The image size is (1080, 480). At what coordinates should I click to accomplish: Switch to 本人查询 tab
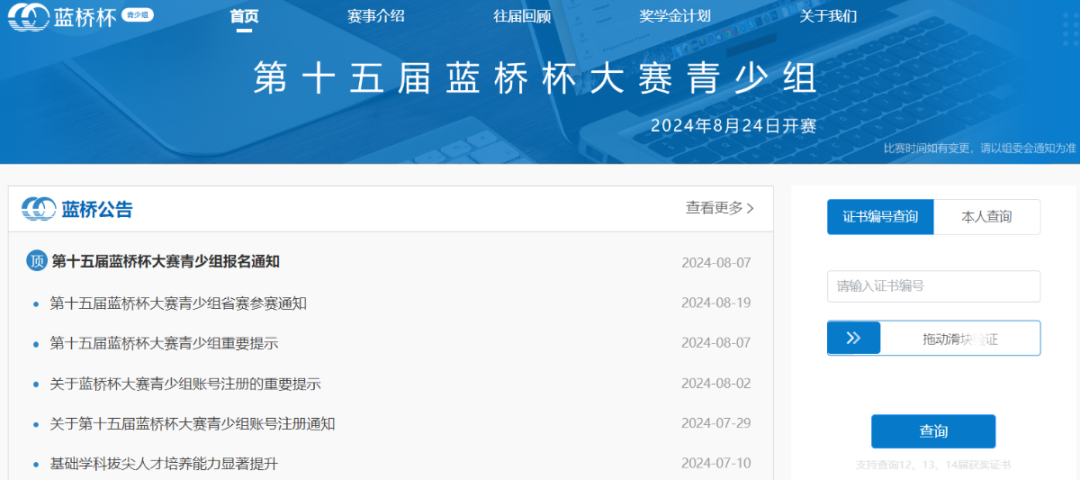coord(986,217)
